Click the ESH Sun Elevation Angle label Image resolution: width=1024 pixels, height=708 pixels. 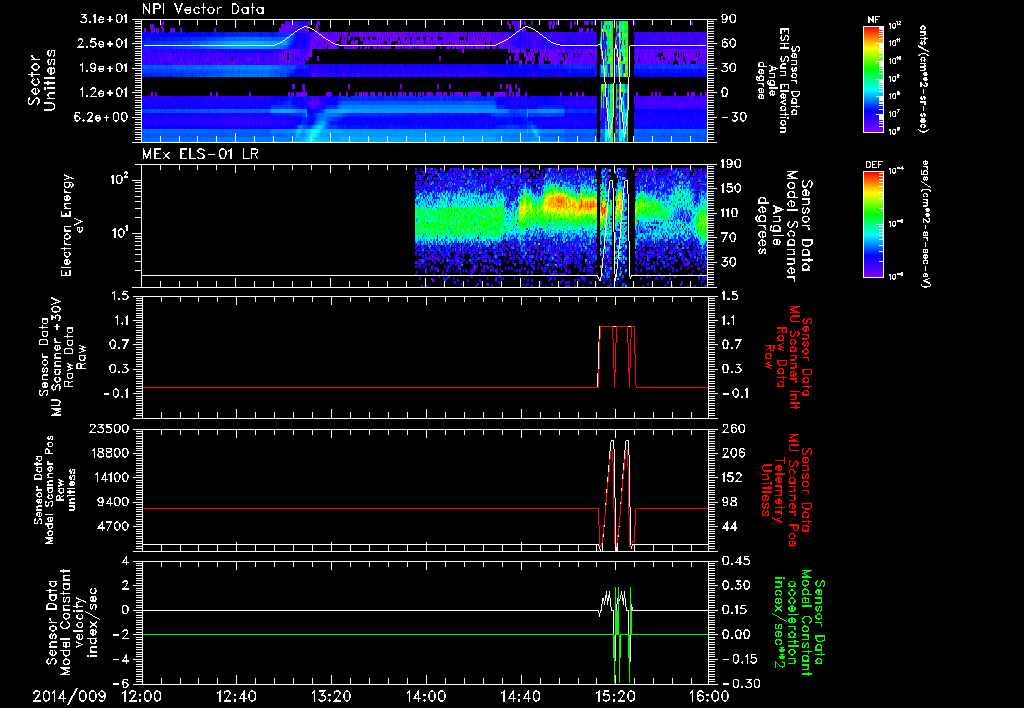coord(778,80)
